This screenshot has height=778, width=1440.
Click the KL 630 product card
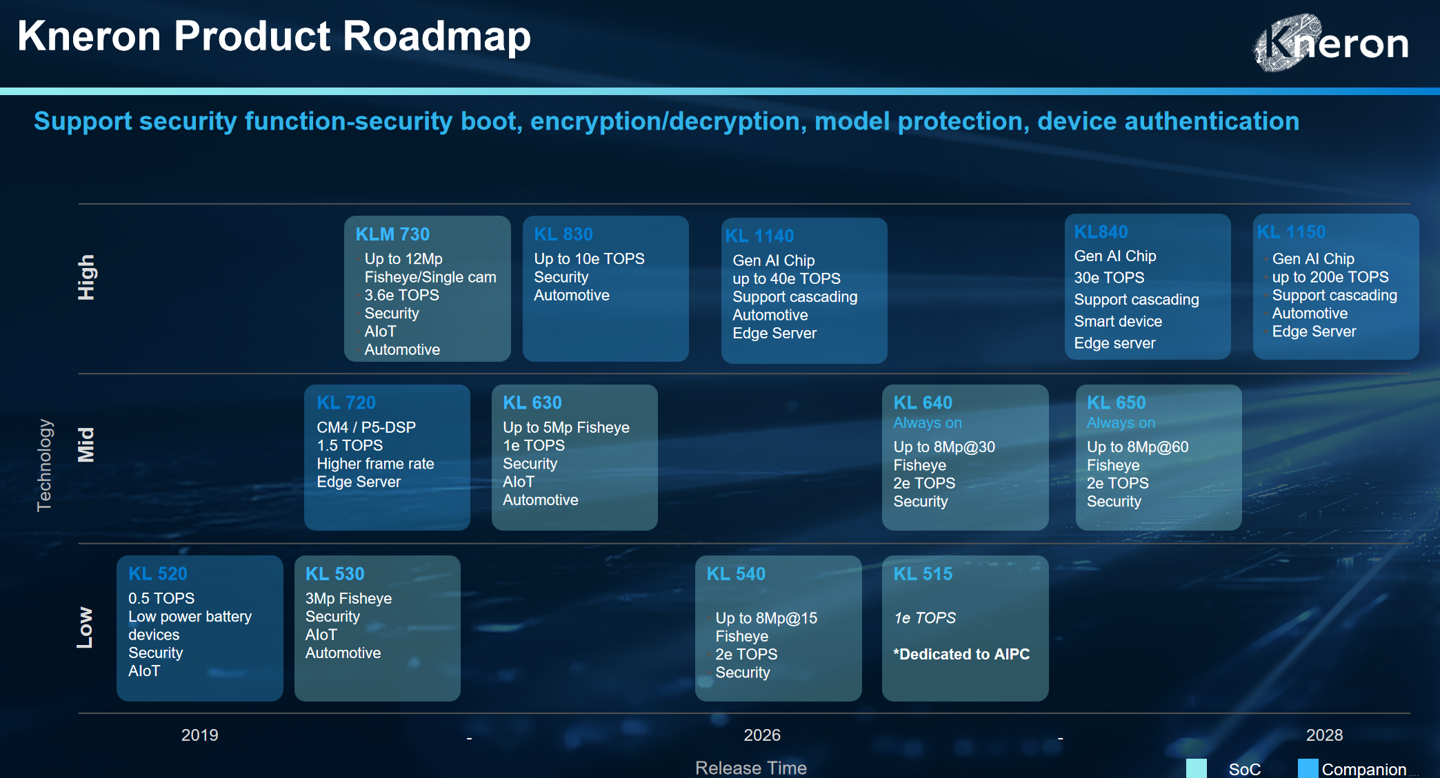(574, 457)
